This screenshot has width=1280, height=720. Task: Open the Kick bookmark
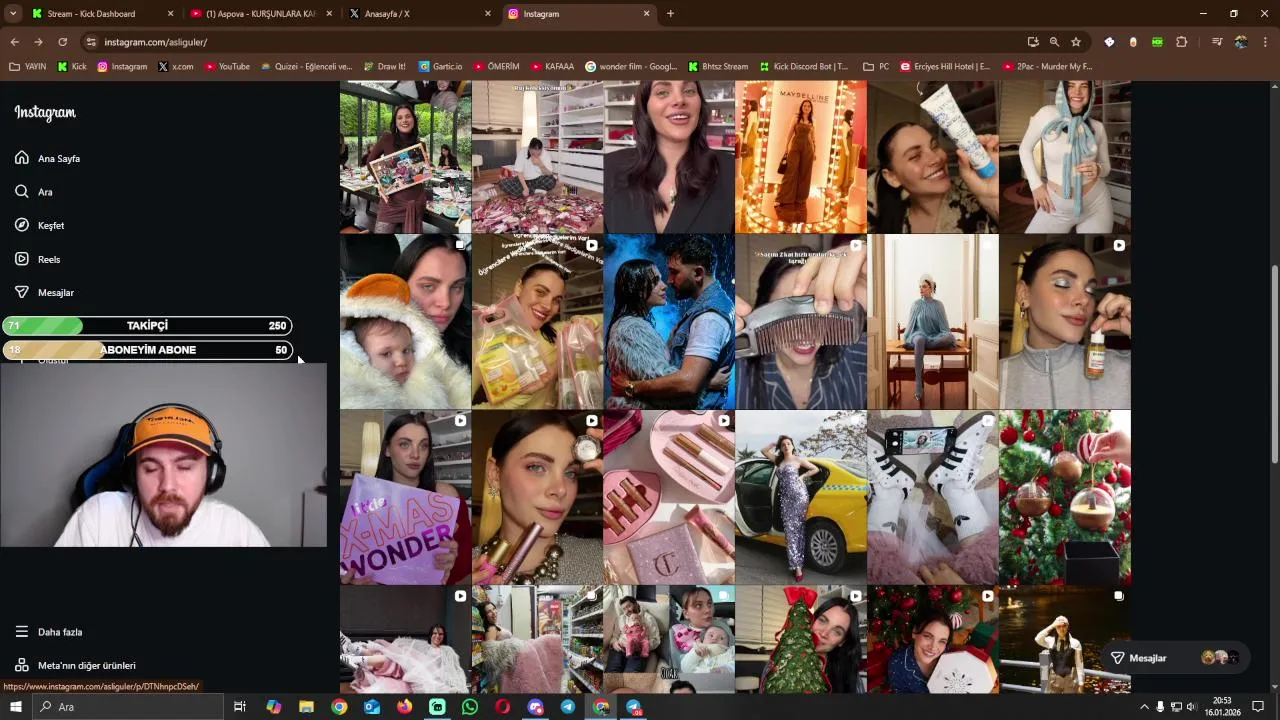[x=72, y=67]
